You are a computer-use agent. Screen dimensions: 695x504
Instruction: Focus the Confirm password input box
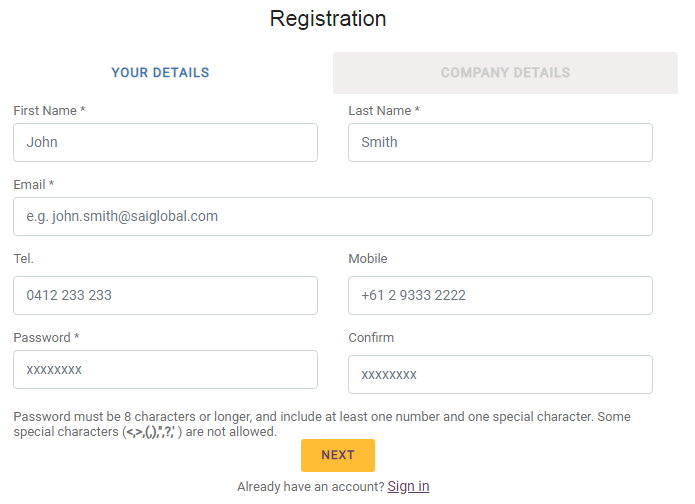[500, 375]
